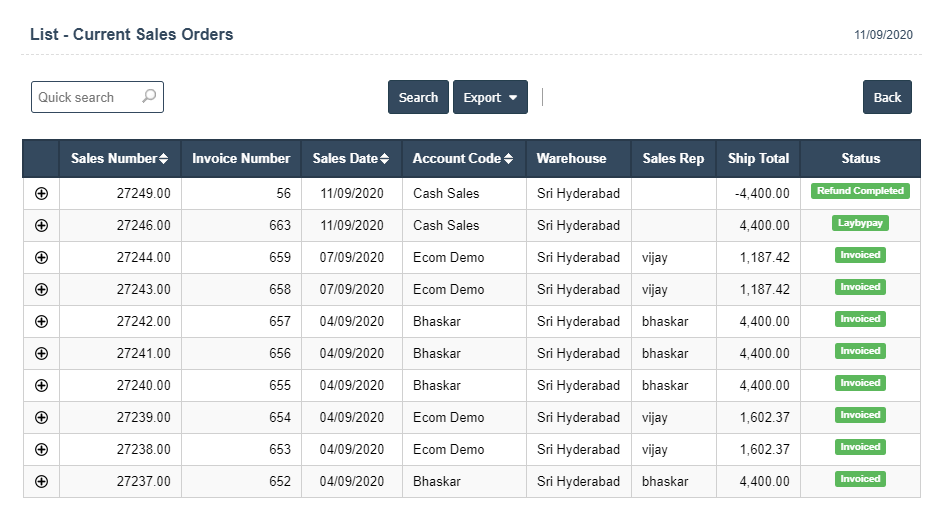This screenshot has height=509, width=941.
Task: Open the Export dropdown menu
Action: tap(490, 97)
